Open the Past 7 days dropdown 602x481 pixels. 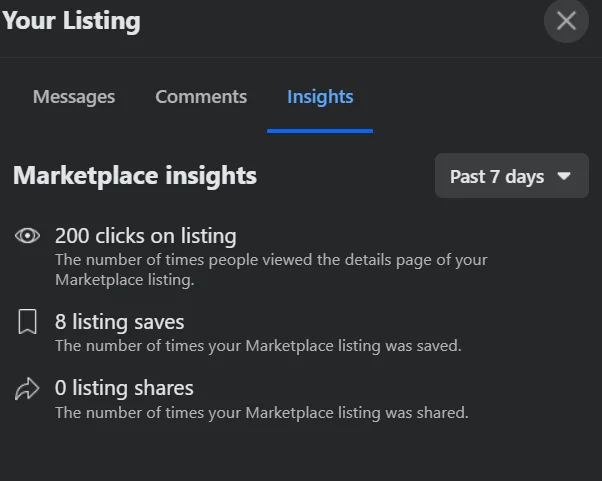(x=512, y=176)
